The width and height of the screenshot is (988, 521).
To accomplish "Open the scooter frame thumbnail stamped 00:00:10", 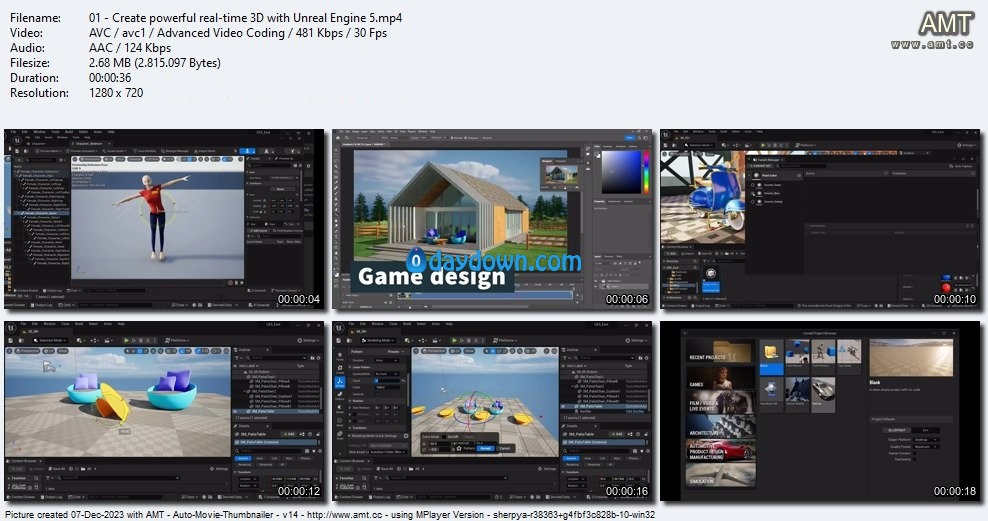I will click(x=820, y=219).
